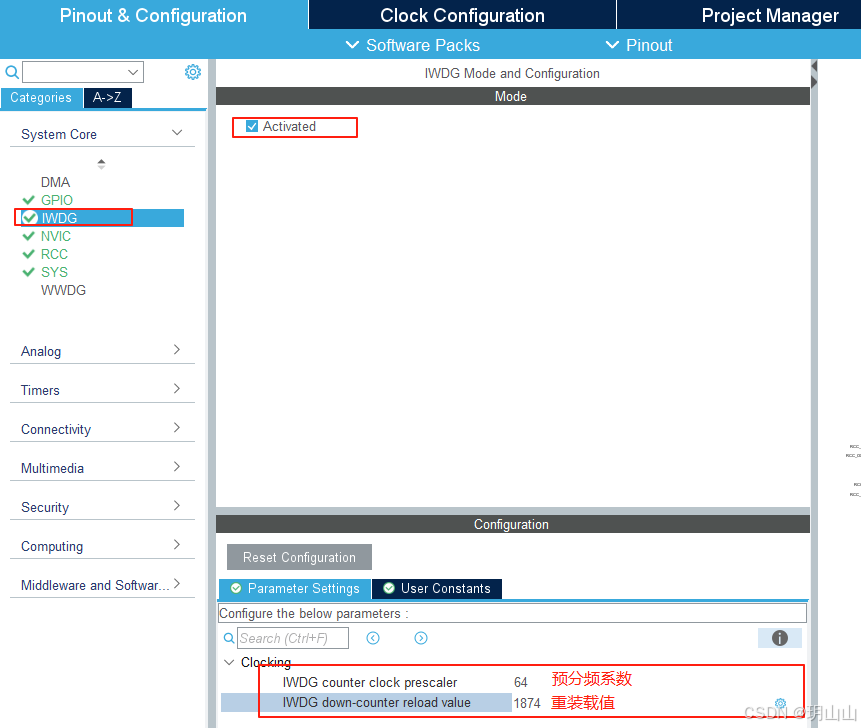Click the gear icon beside the reload value

(780, 703)
